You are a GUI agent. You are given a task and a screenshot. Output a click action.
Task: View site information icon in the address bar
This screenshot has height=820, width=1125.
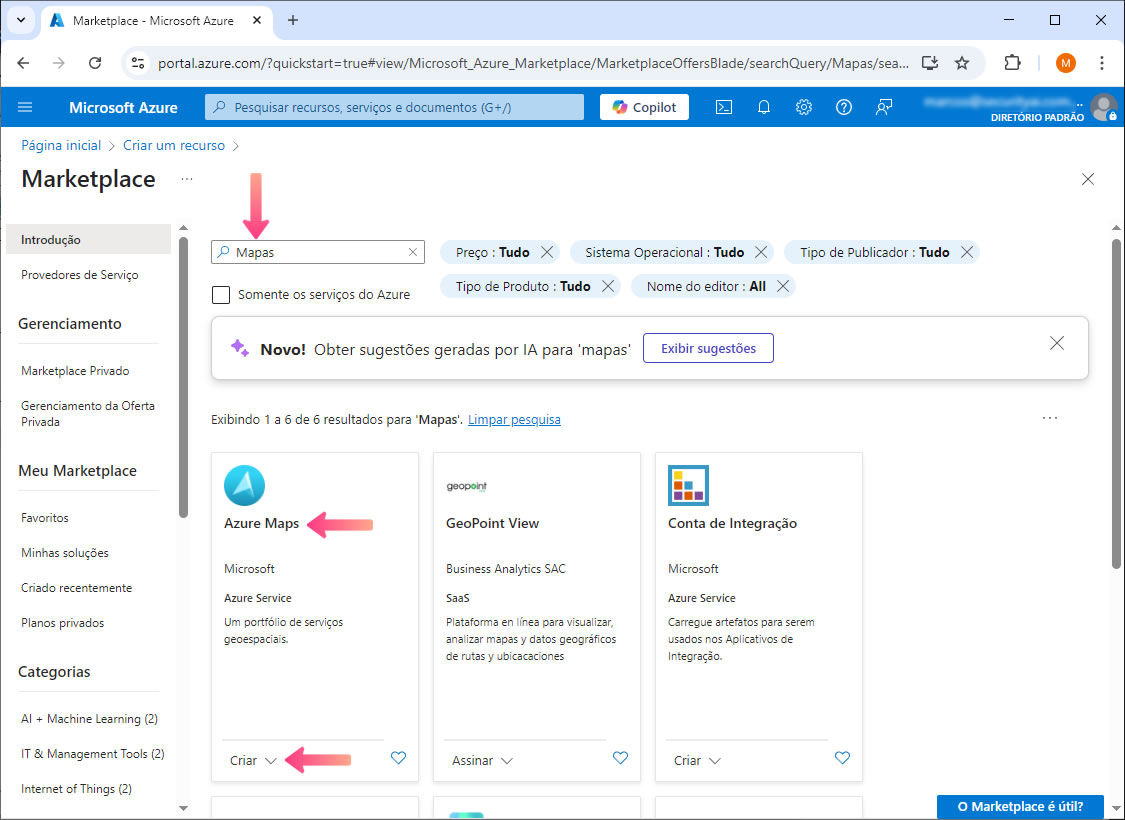[137, 63]
